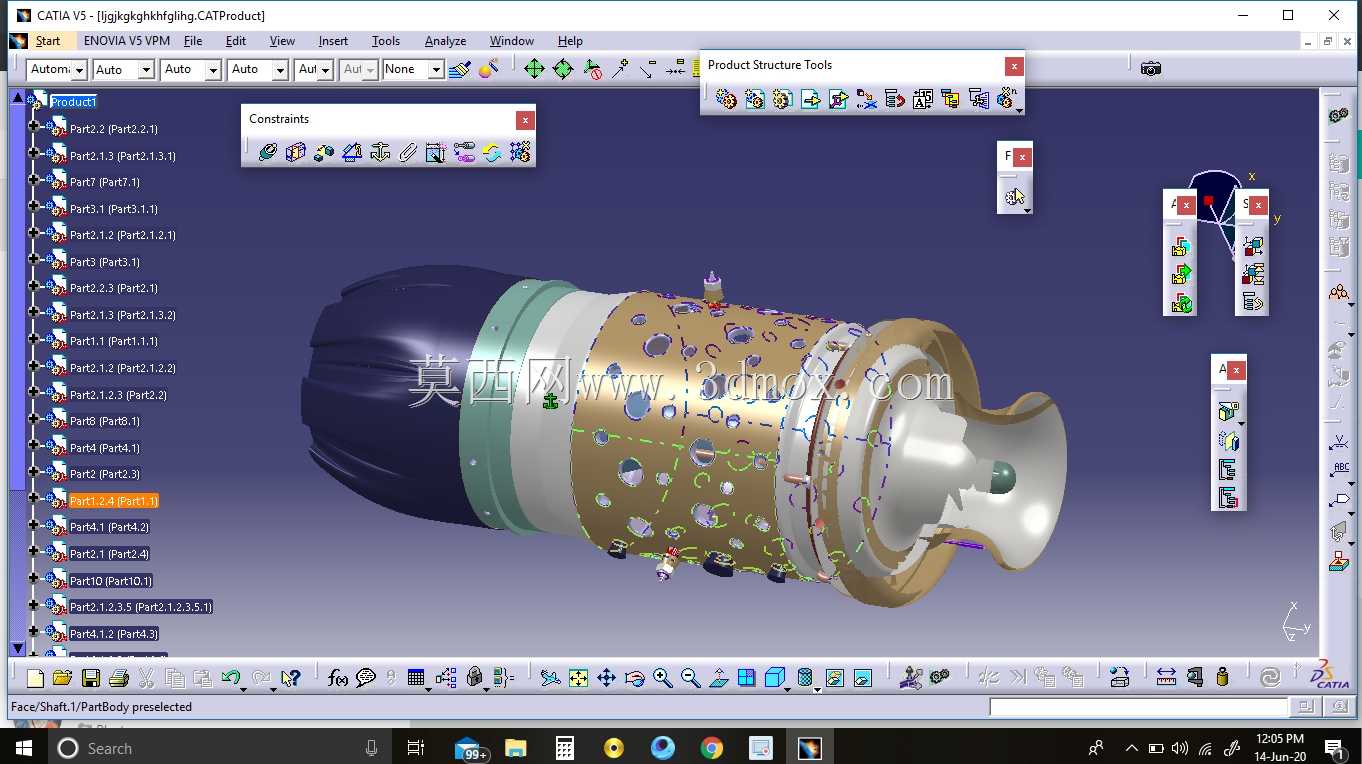Click the Fix Together paperclip icon

tap(407, 152)
